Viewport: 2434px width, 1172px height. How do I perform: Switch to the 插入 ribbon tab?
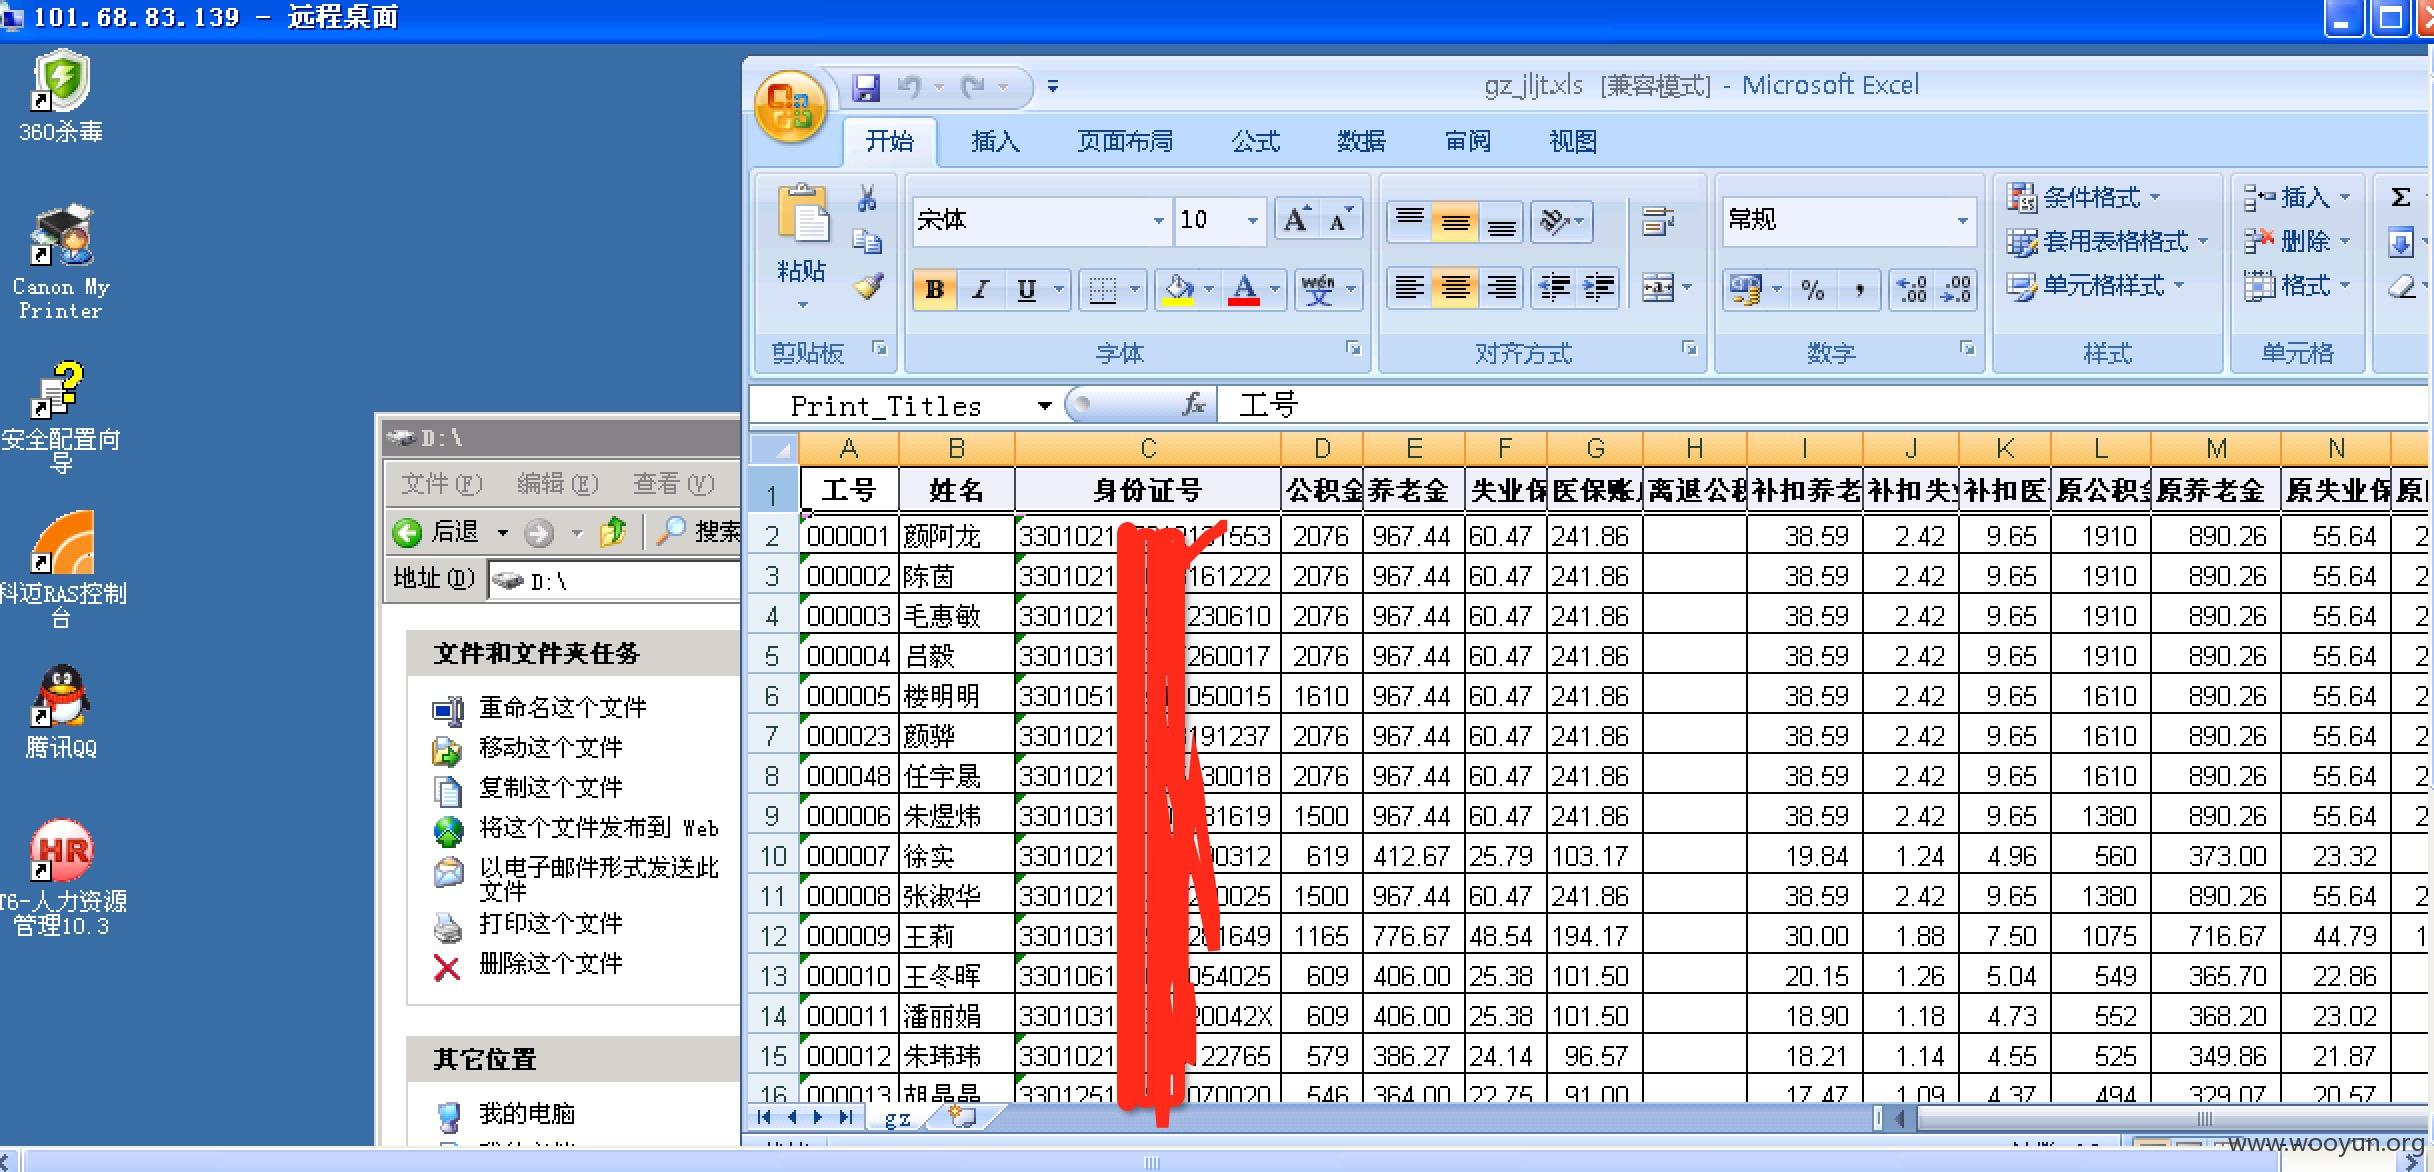pyautogui.click(x=995, y=142)
